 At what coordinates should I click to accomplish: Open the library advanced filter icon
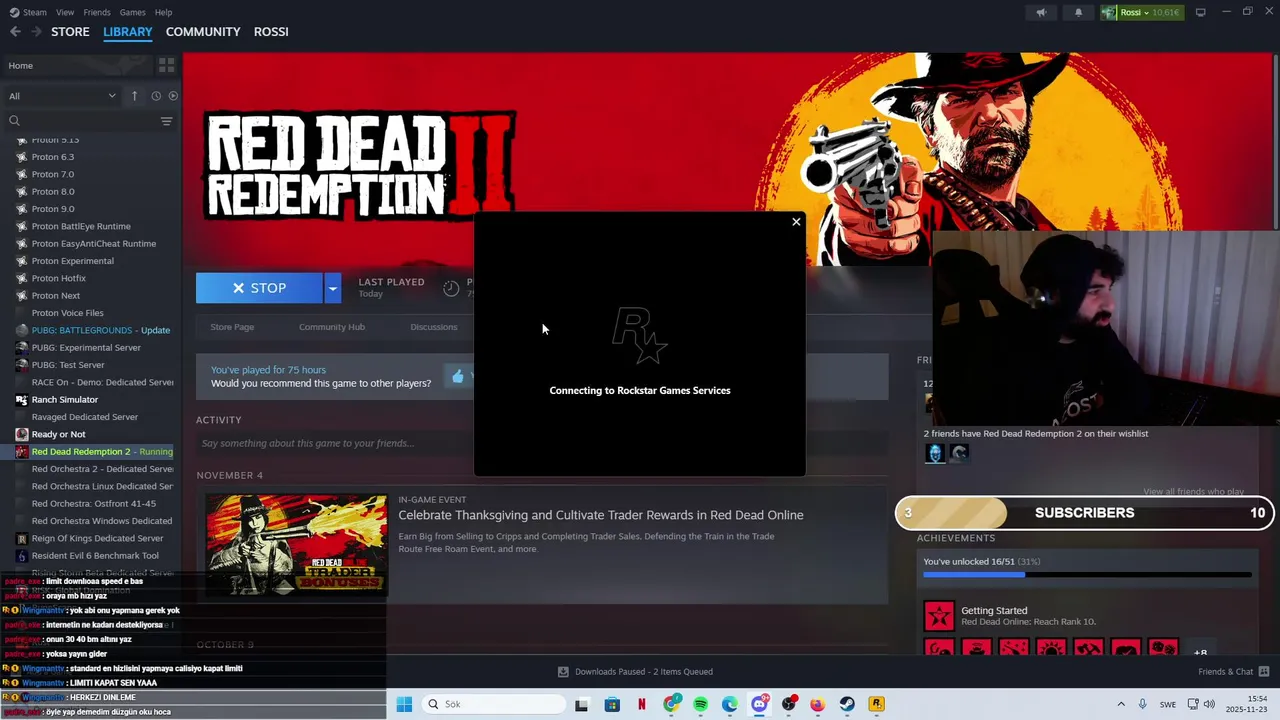point(166,121)
